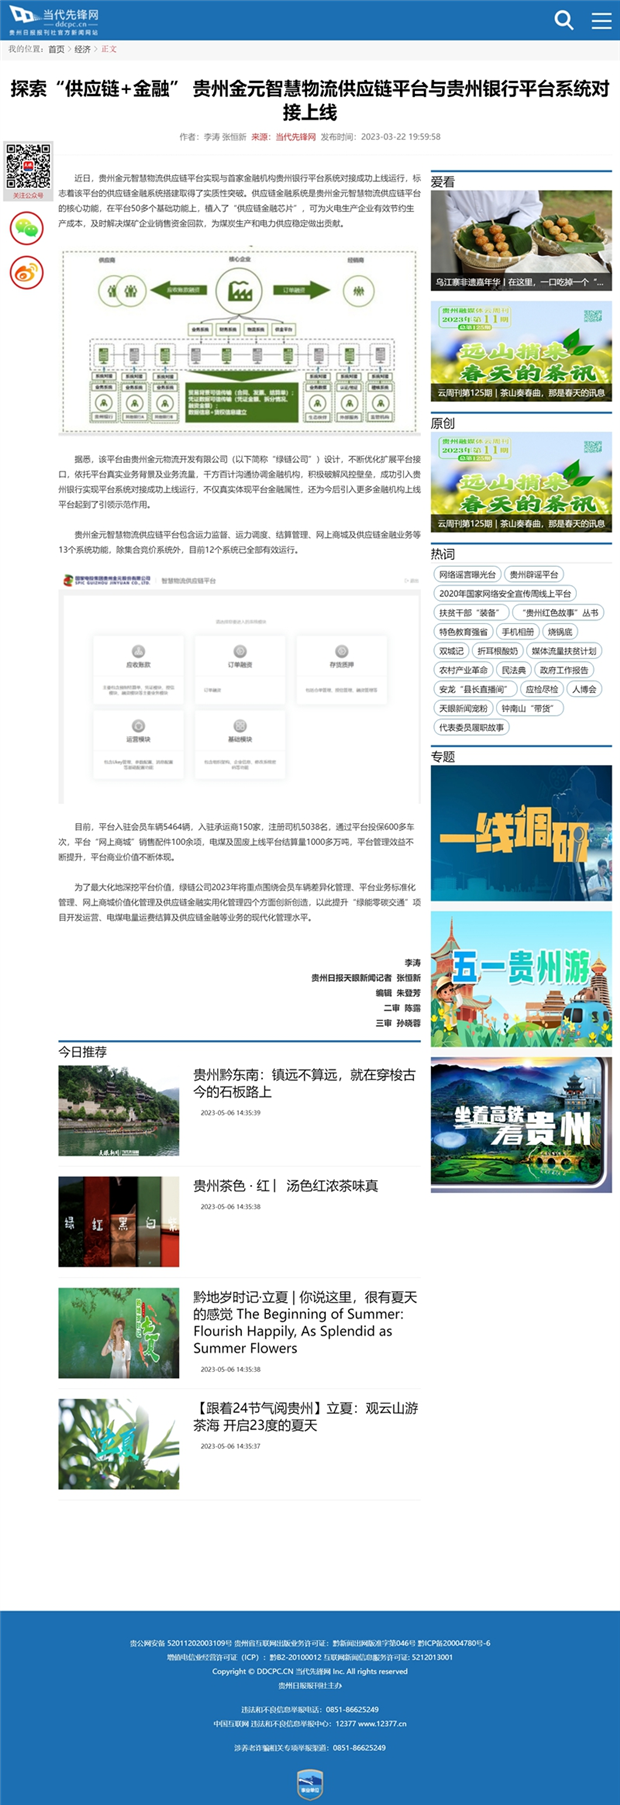Select hot word 媒体流量扶贫计划
This screenshot has height=1805, width=620.
[x=564, y=651]
